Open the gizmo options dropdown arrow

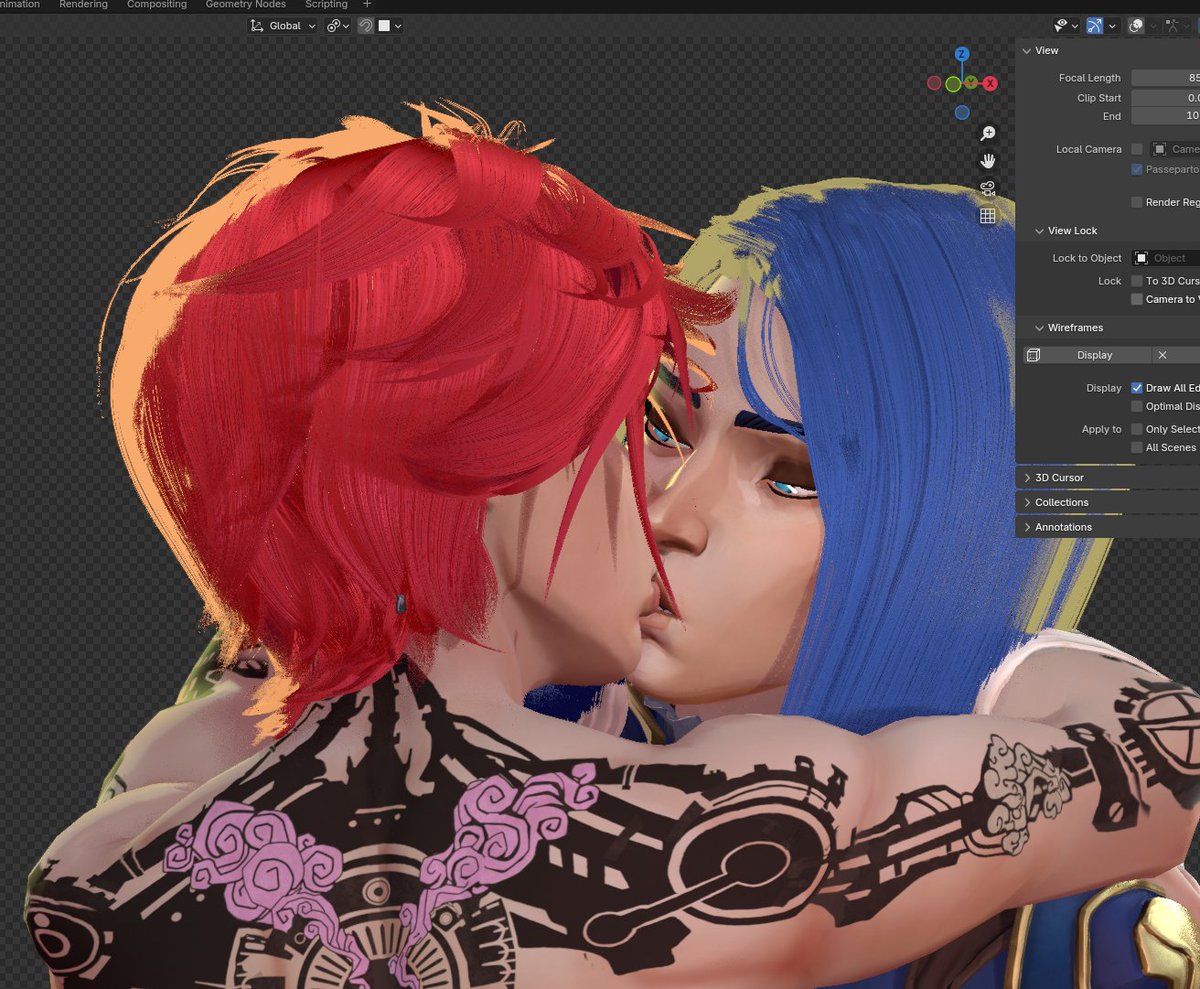(x=1111, y=26)
